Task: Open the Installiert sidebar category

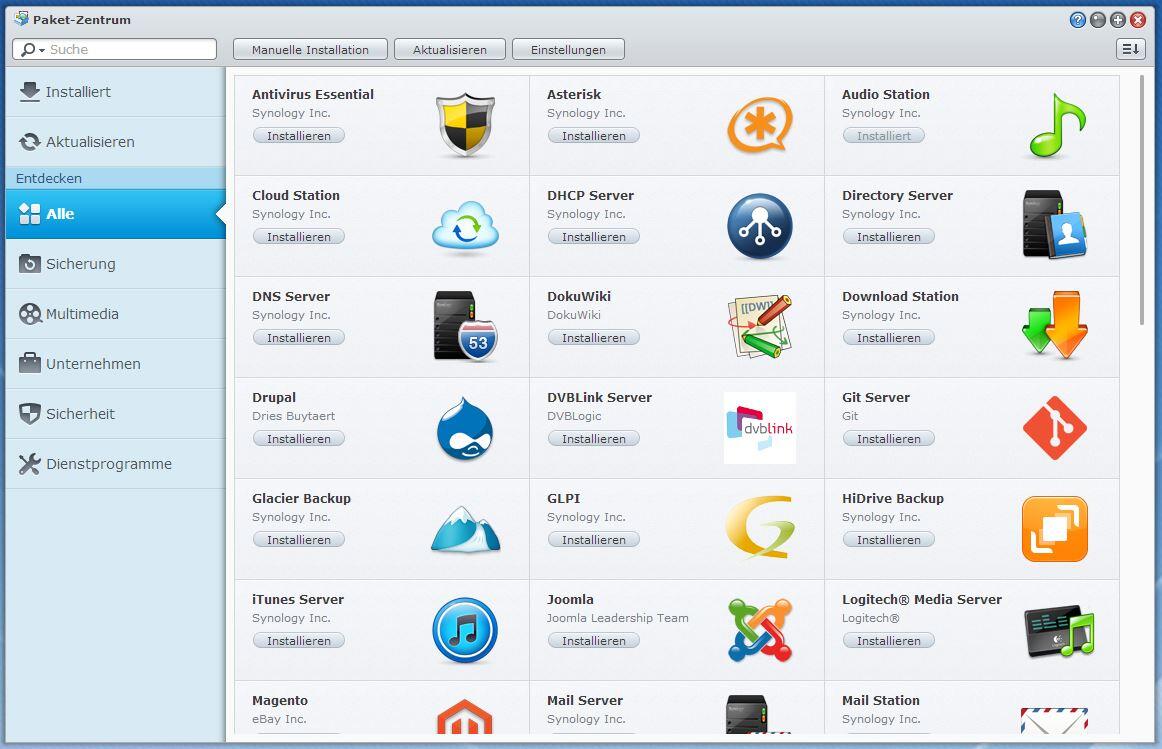Action: pyautogui.click(x=116, y=92)
